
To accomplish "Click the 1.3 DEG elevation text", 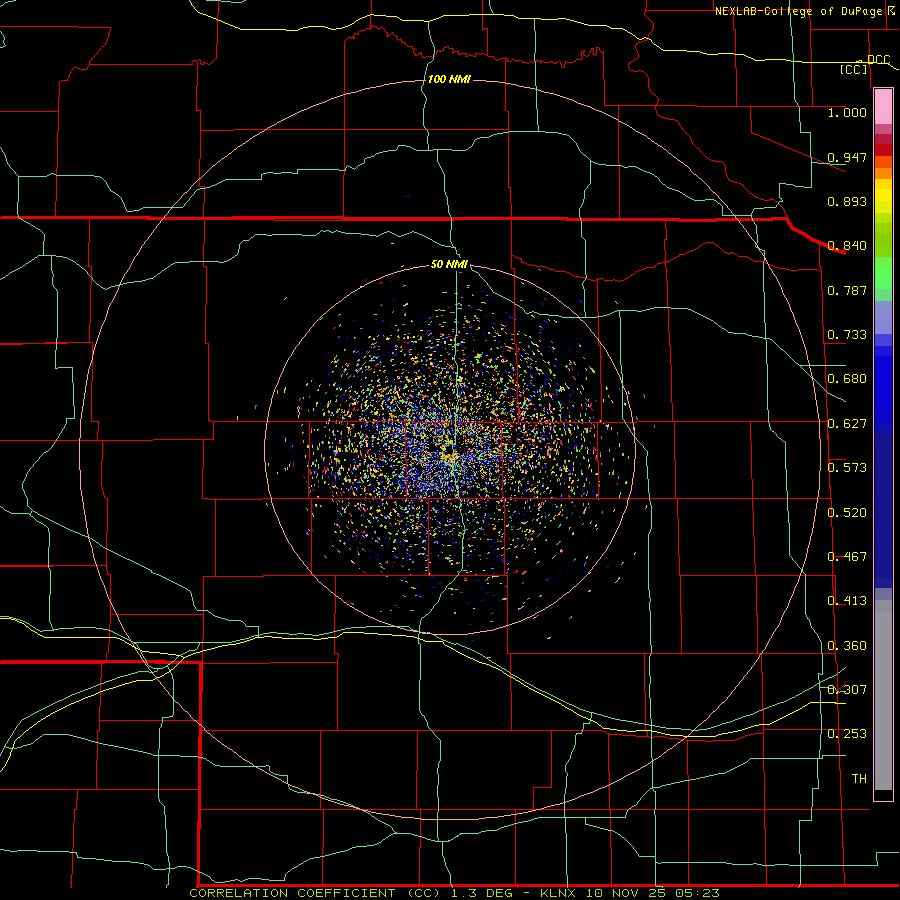I will [x=480, y=893].
